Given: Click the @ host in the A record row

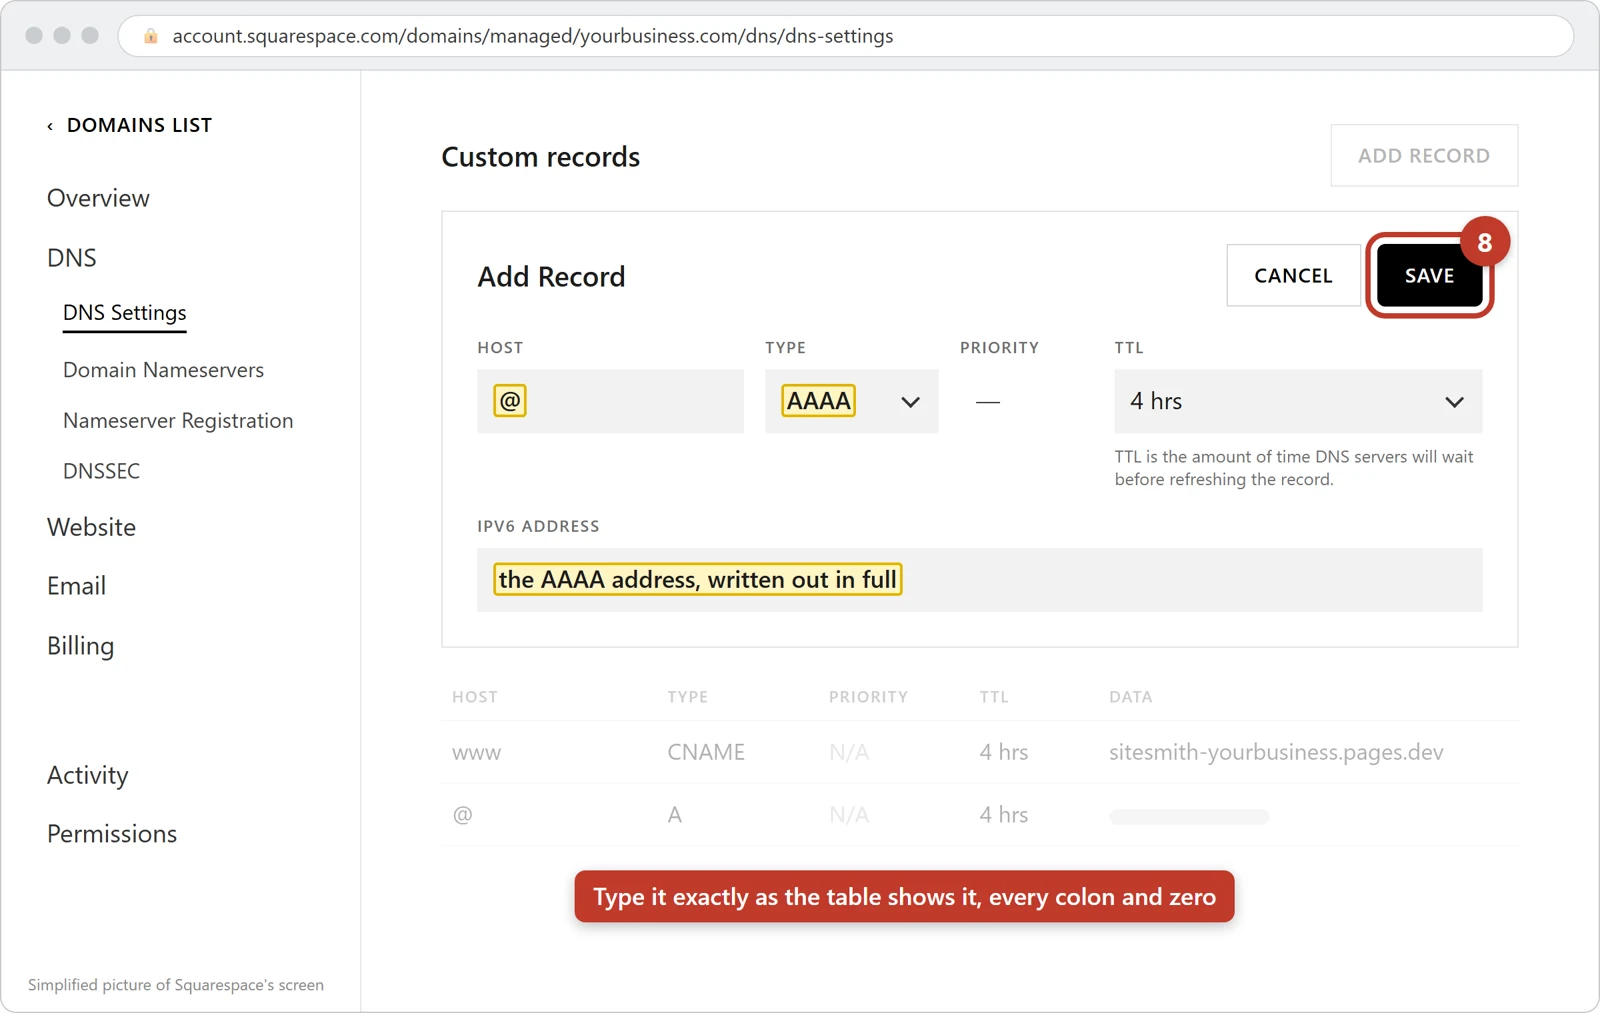Looking at the screenshot, I should point(462,815).
